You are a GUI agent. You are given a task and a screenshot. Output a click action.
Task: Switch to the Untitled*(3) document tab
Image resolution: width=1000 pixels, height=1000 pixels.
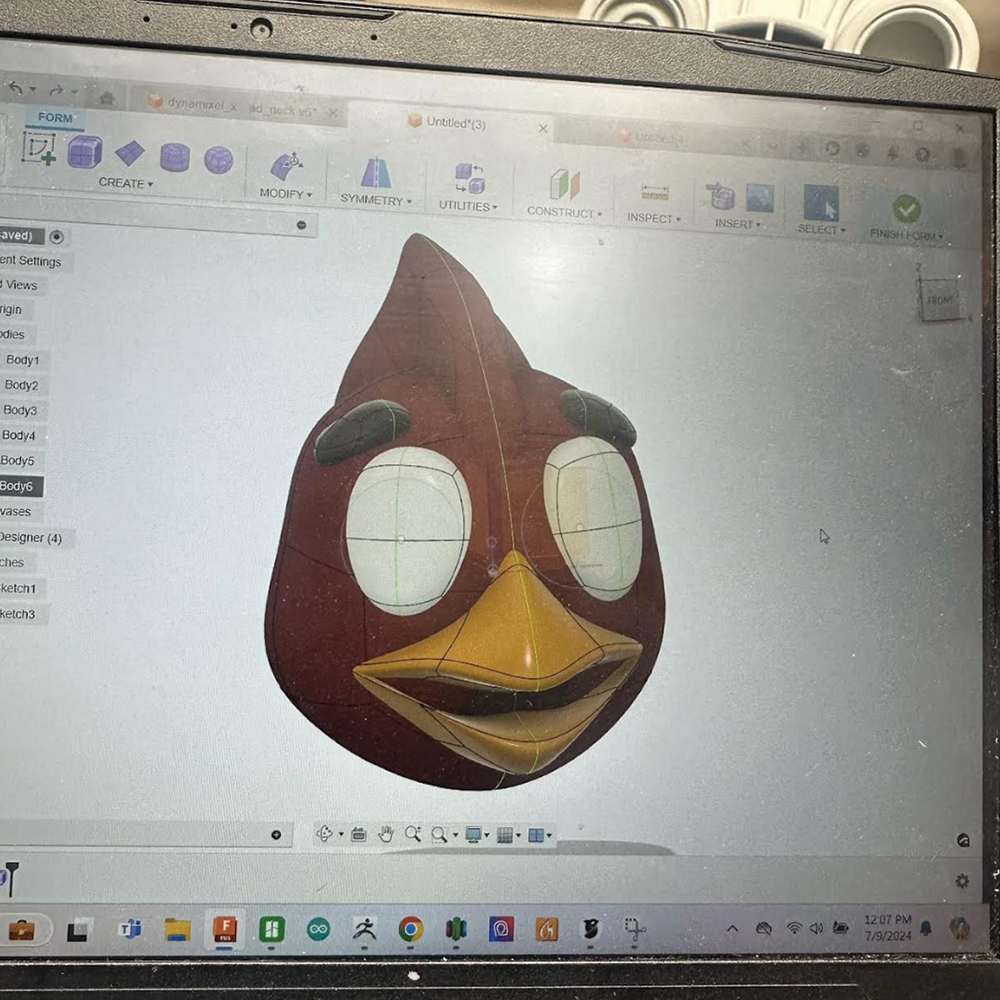[x=456, y=123]
